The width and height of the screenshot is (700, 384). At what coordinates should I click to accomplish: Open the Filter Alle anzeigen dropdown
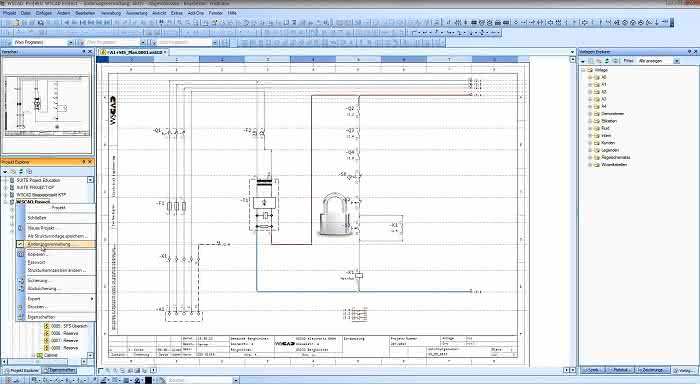[677, 61]
